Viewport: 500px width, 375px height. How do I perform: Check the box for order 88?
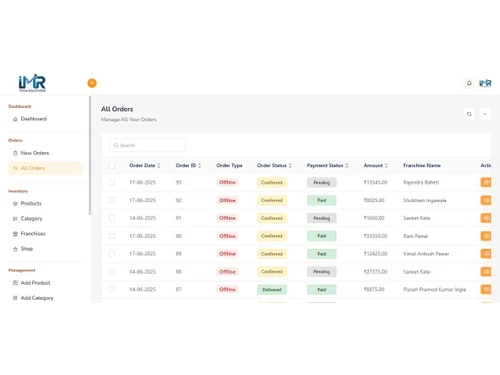pyautogui.click(x=112, y=272)
